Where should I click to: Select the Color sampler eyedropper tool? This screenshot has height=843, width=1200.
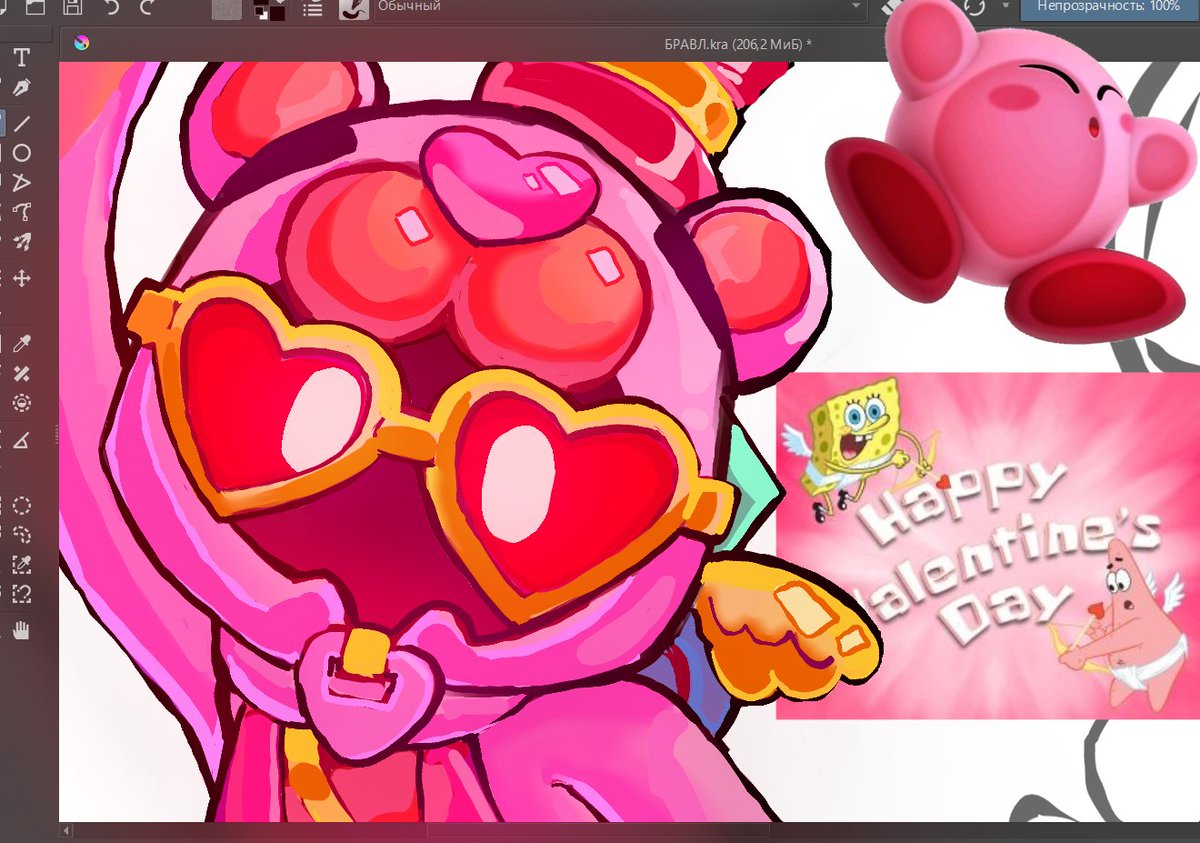coord(21,344)
